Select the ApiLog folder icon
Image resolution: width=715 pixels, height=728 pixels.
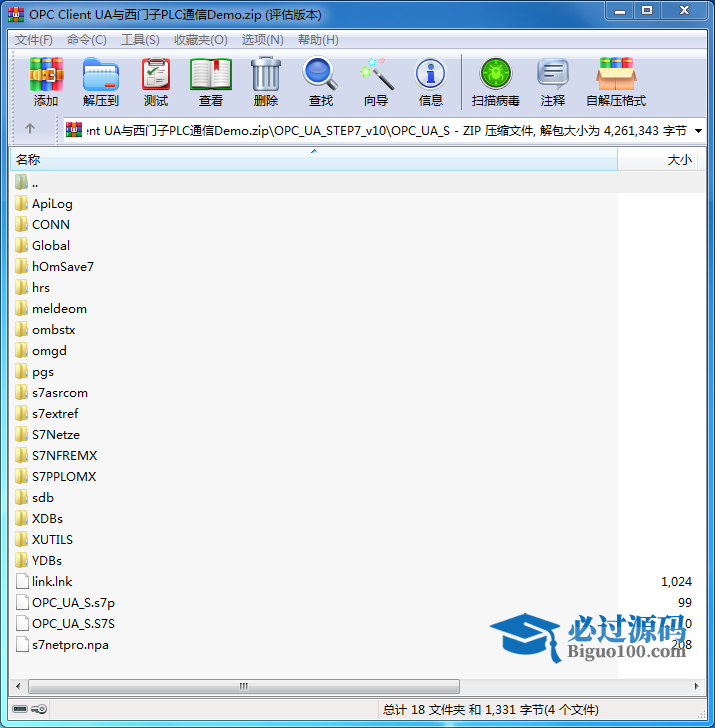tap(21, 203)
